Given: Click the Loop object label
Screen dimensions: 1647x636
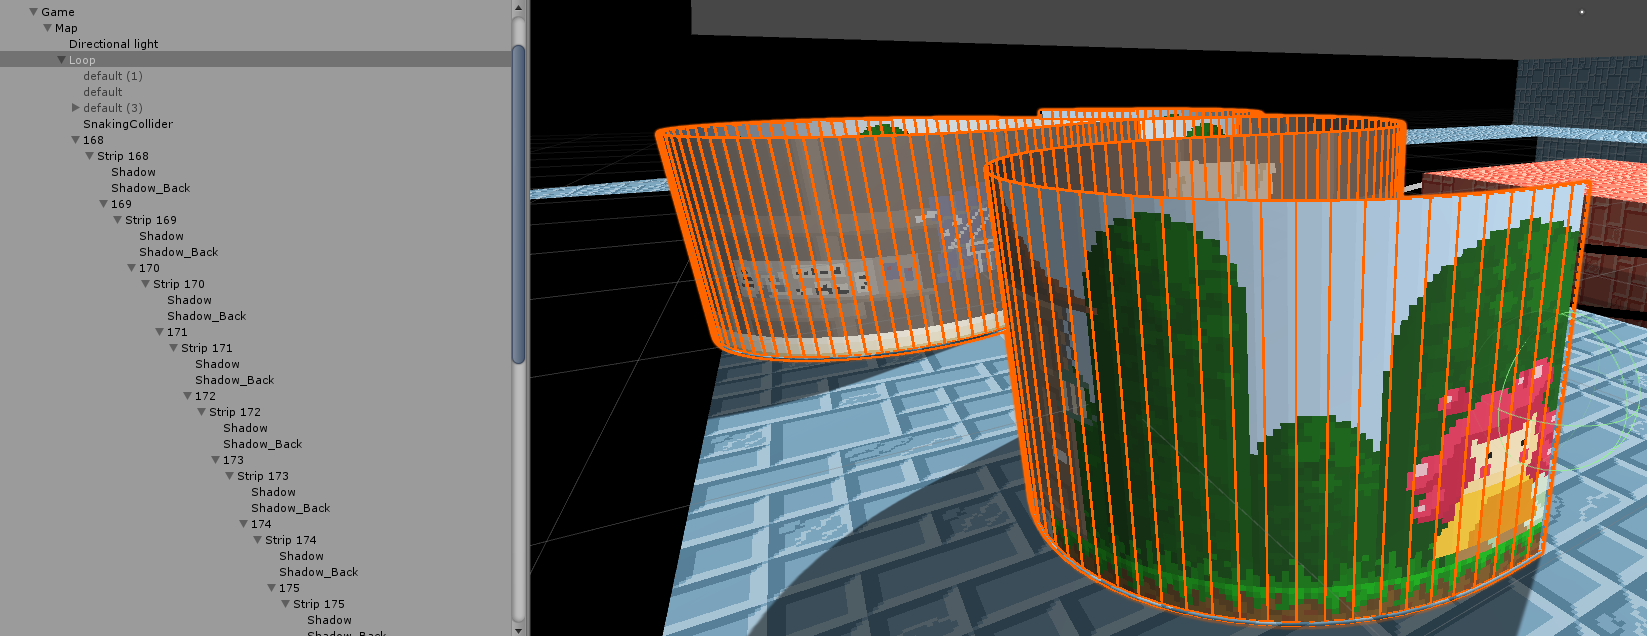Looking at the screenshot, I should tap(82, 60).
